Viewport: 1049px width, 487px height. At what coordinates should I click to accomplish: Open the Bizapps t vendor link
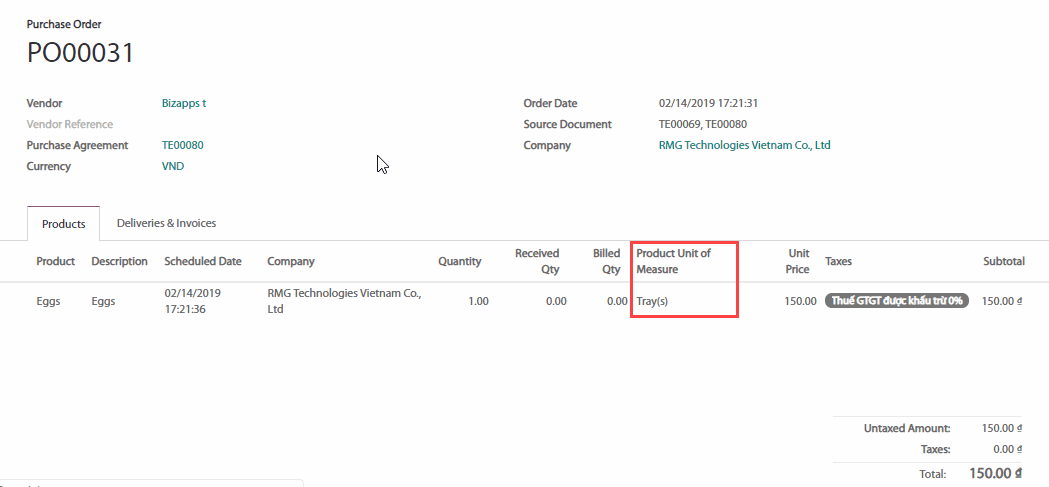(x=184, y=103)
